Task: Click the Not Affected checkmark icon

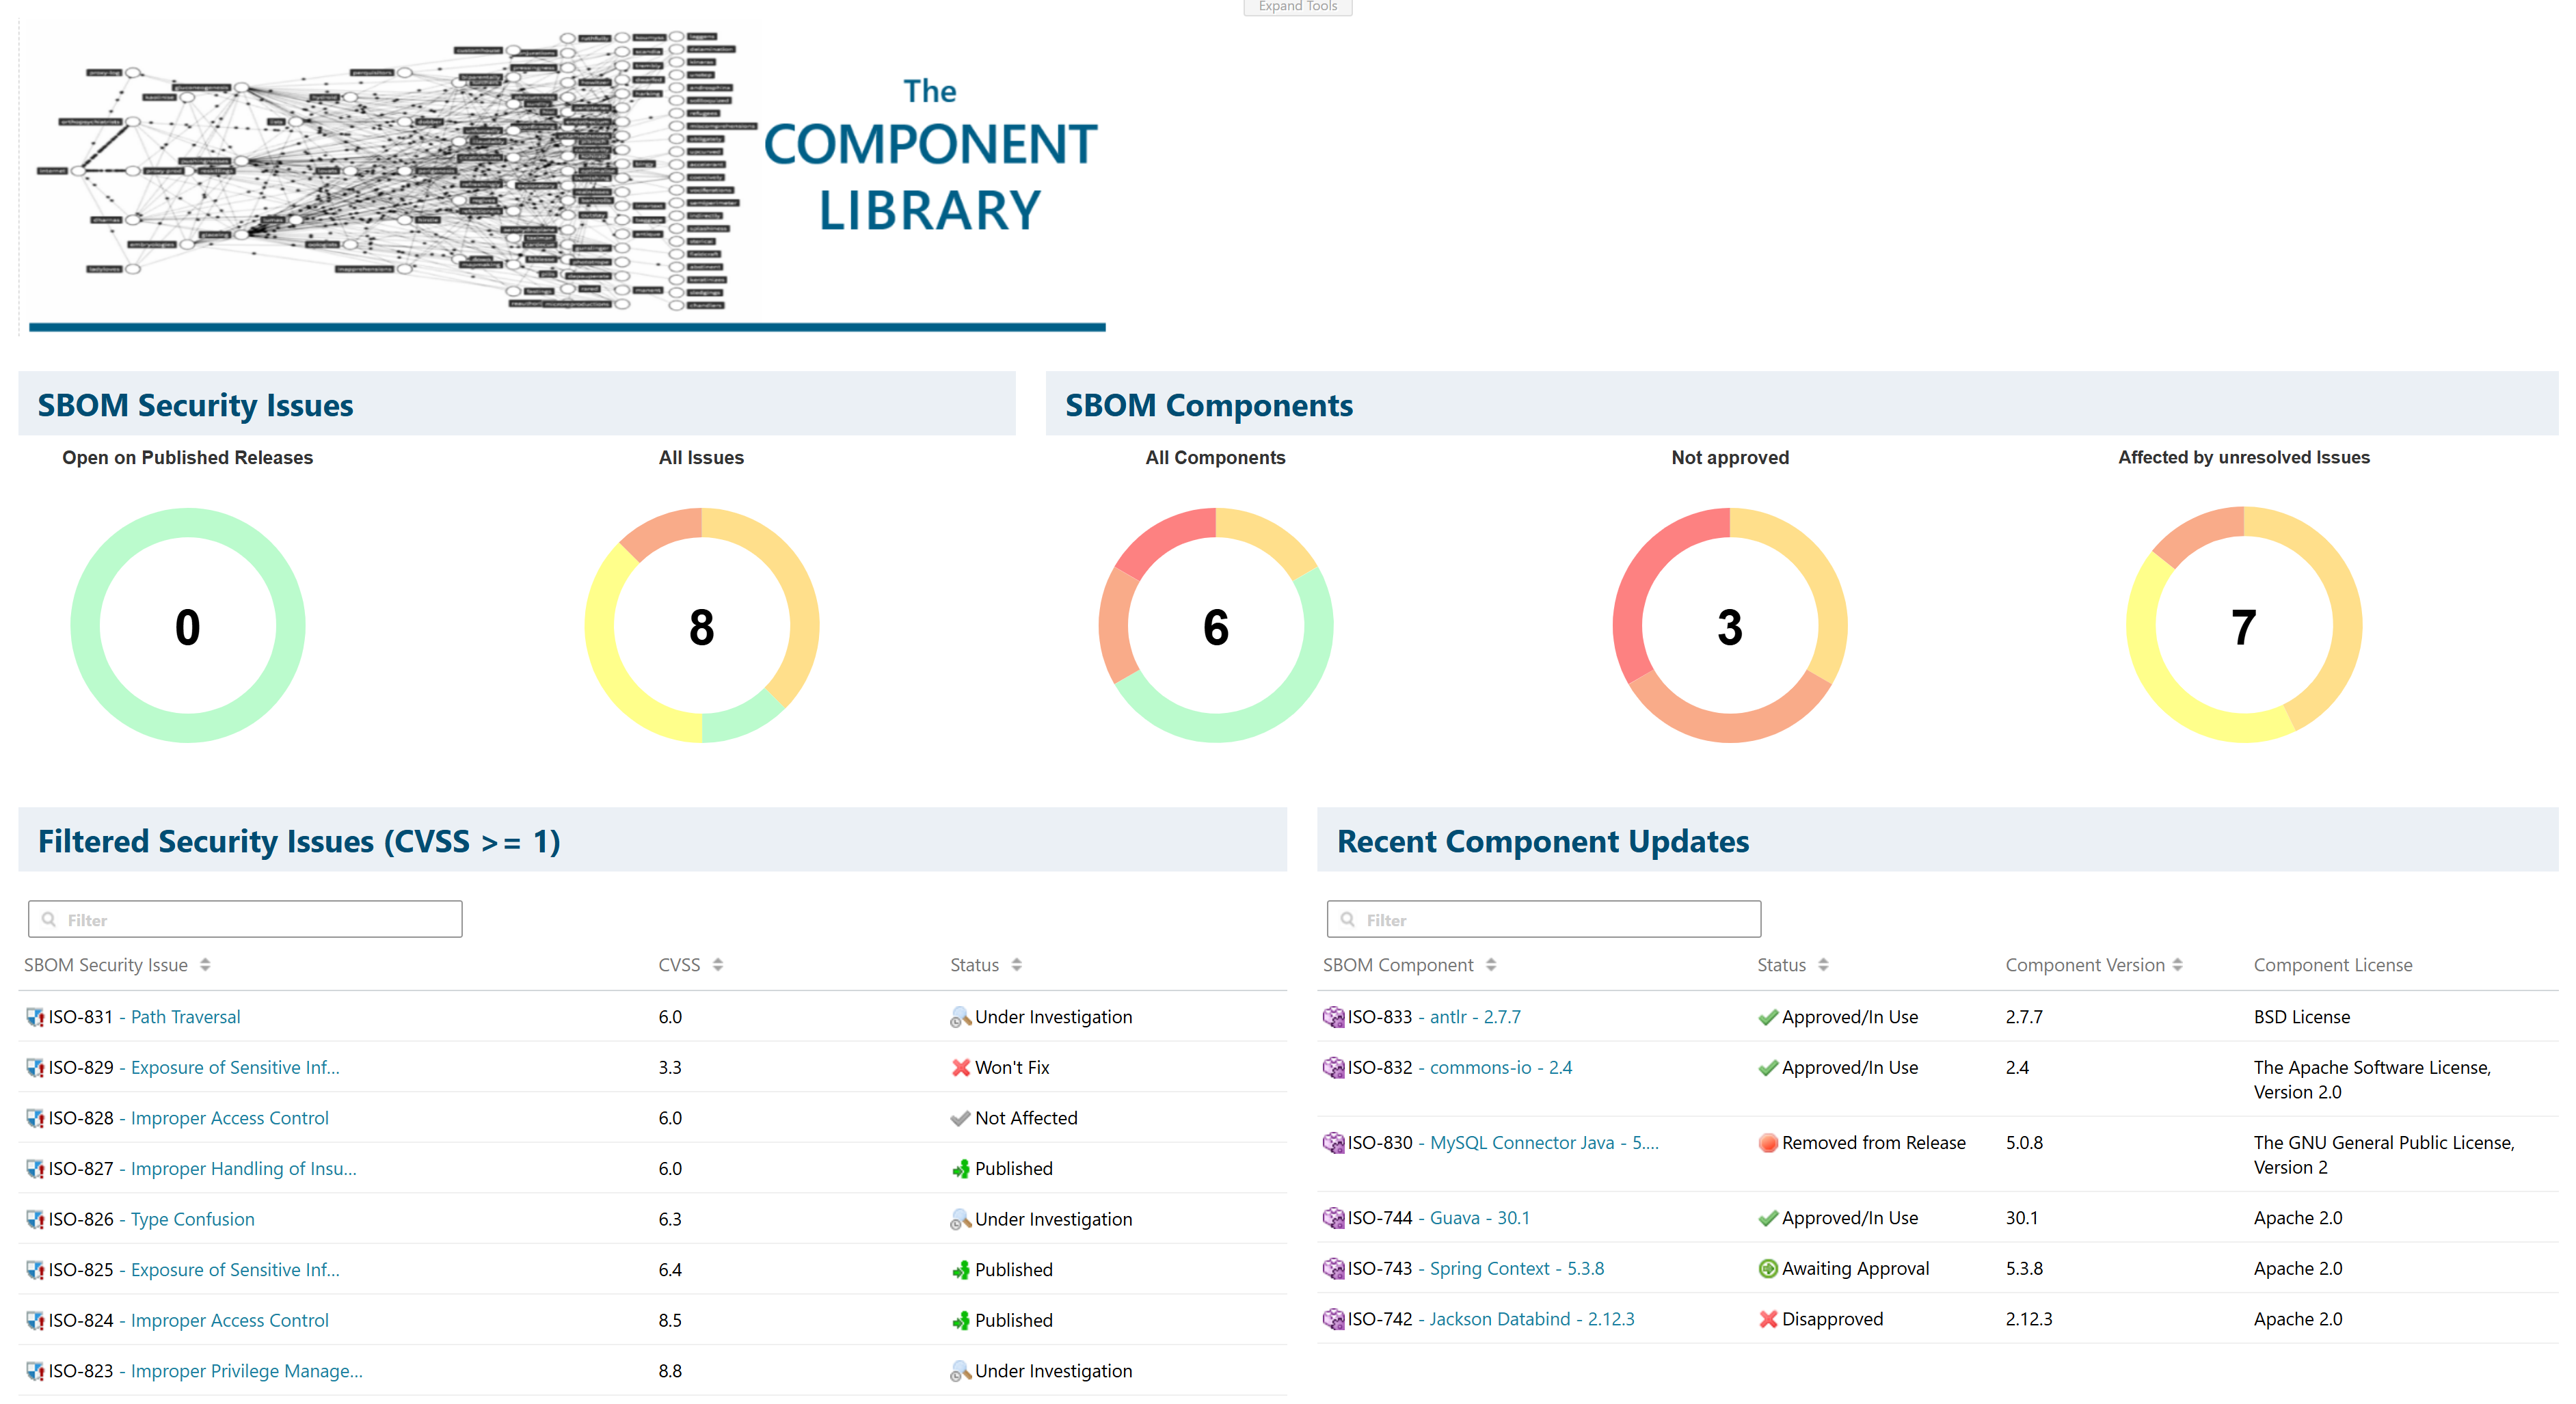Action: coord(960,1118)
